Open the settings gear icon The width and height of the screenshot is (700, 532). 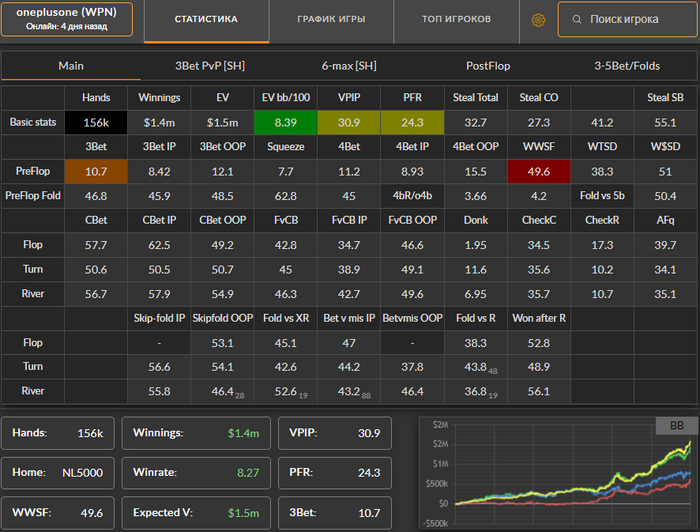[538, 20]
